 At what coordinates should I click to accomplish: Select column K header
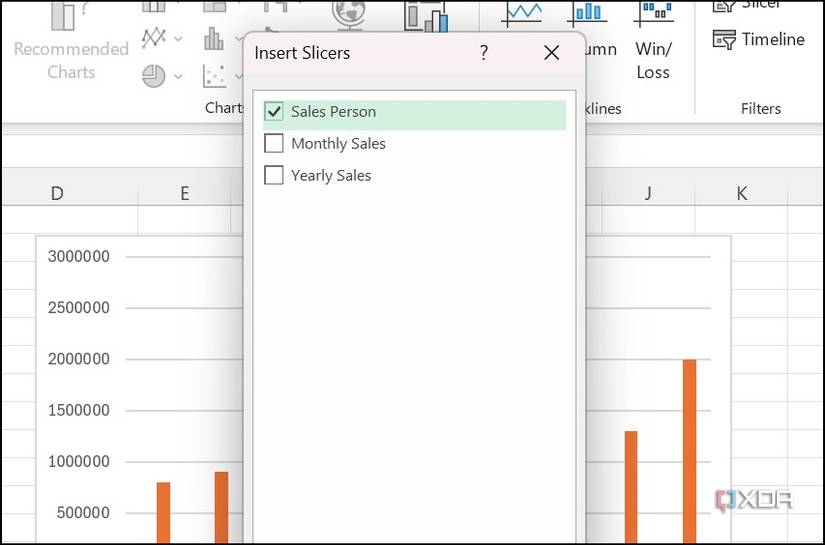coord(741,193)
